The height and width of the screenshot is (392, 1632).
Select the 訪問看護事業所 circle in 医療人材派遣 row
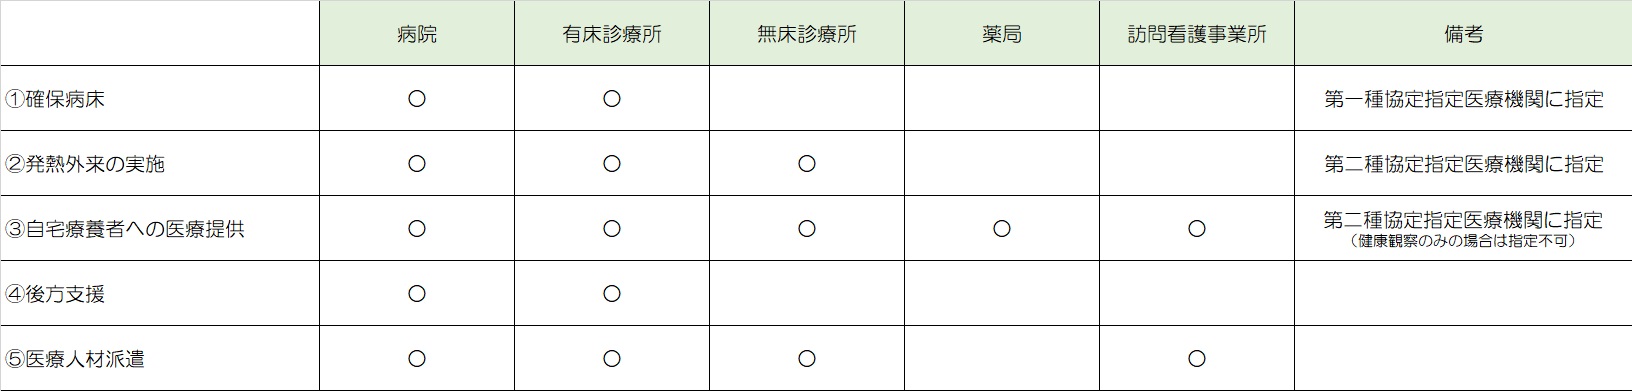tap(1197, 359)
